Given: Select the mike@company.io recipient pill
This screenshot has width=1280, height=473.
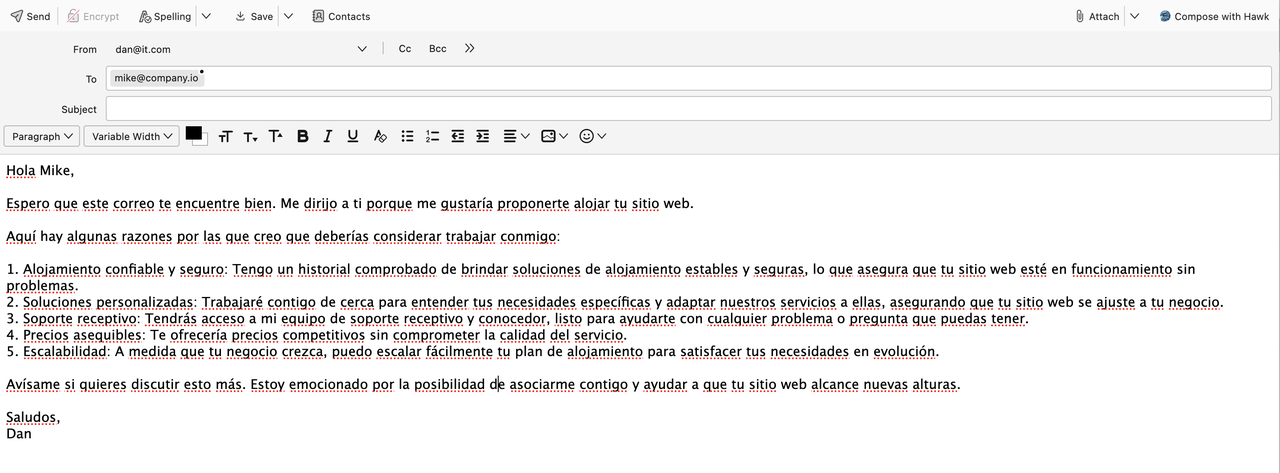Looking at the screenshot, I should coord(156,78).
